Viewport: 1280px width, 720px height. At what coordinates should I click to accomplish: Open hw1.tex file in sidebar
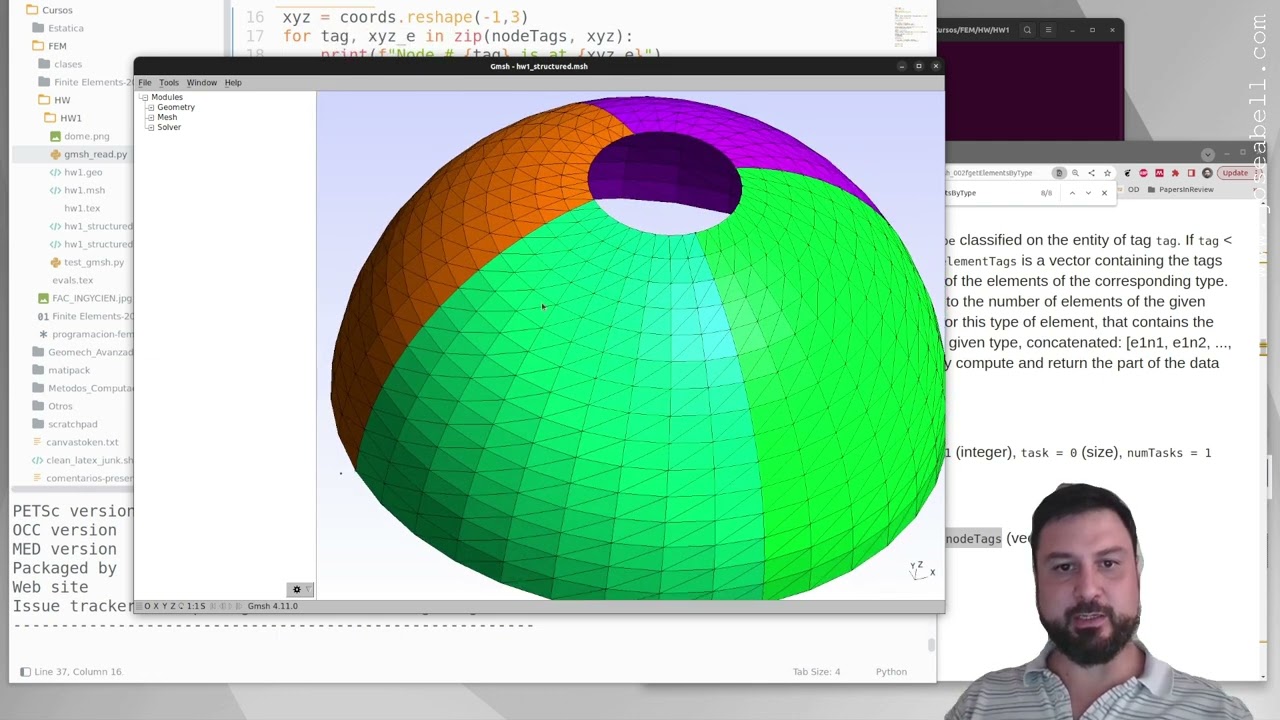click(x=82, y=208)
